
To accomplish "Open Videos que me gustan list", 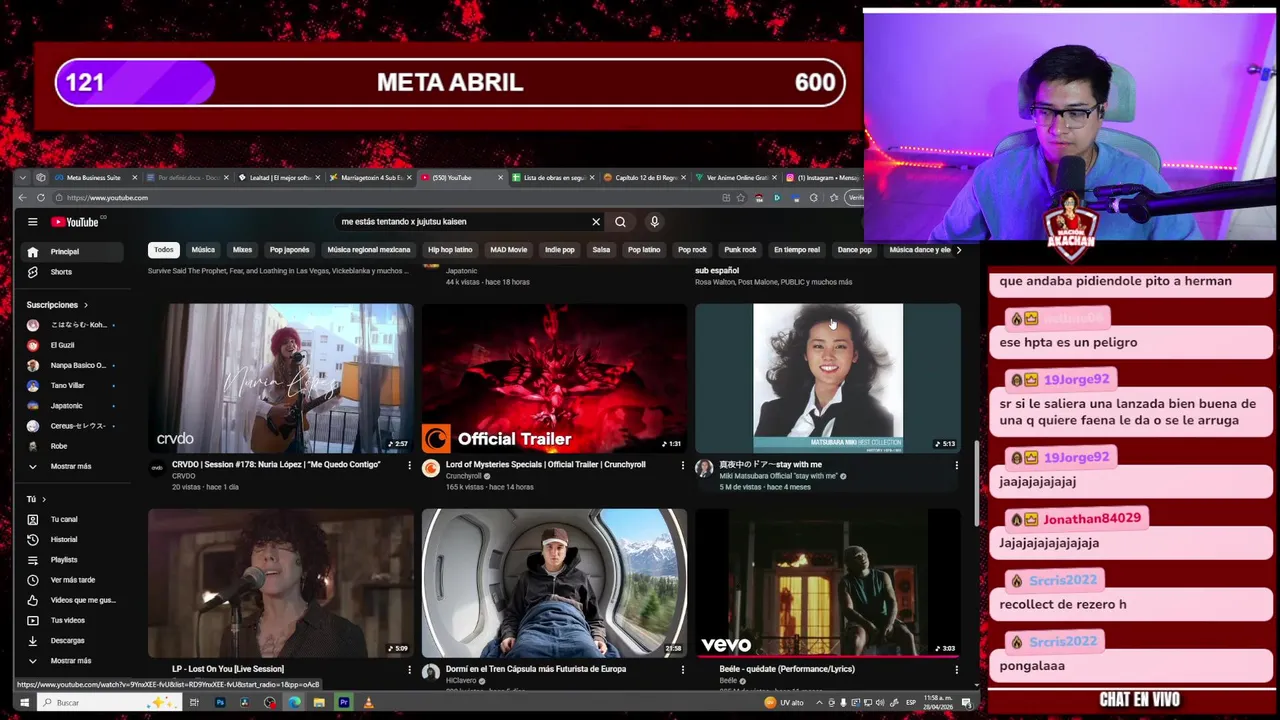I will pyautogui.click(x=70, y=600).
